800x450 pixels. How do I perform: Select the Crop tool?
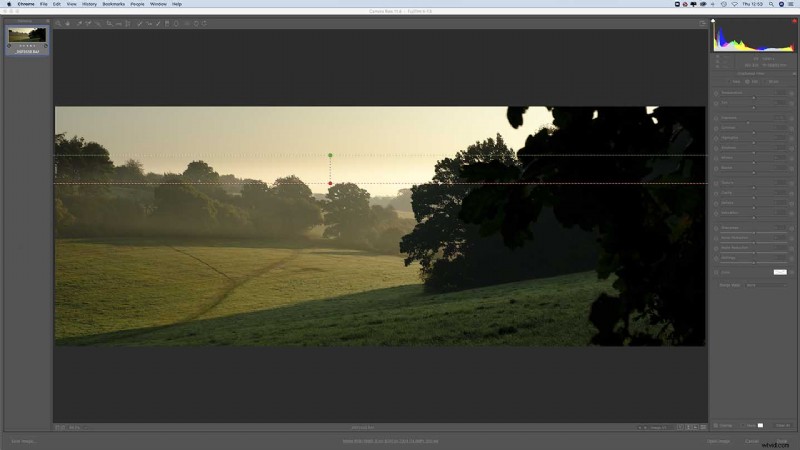click(109, 23)
